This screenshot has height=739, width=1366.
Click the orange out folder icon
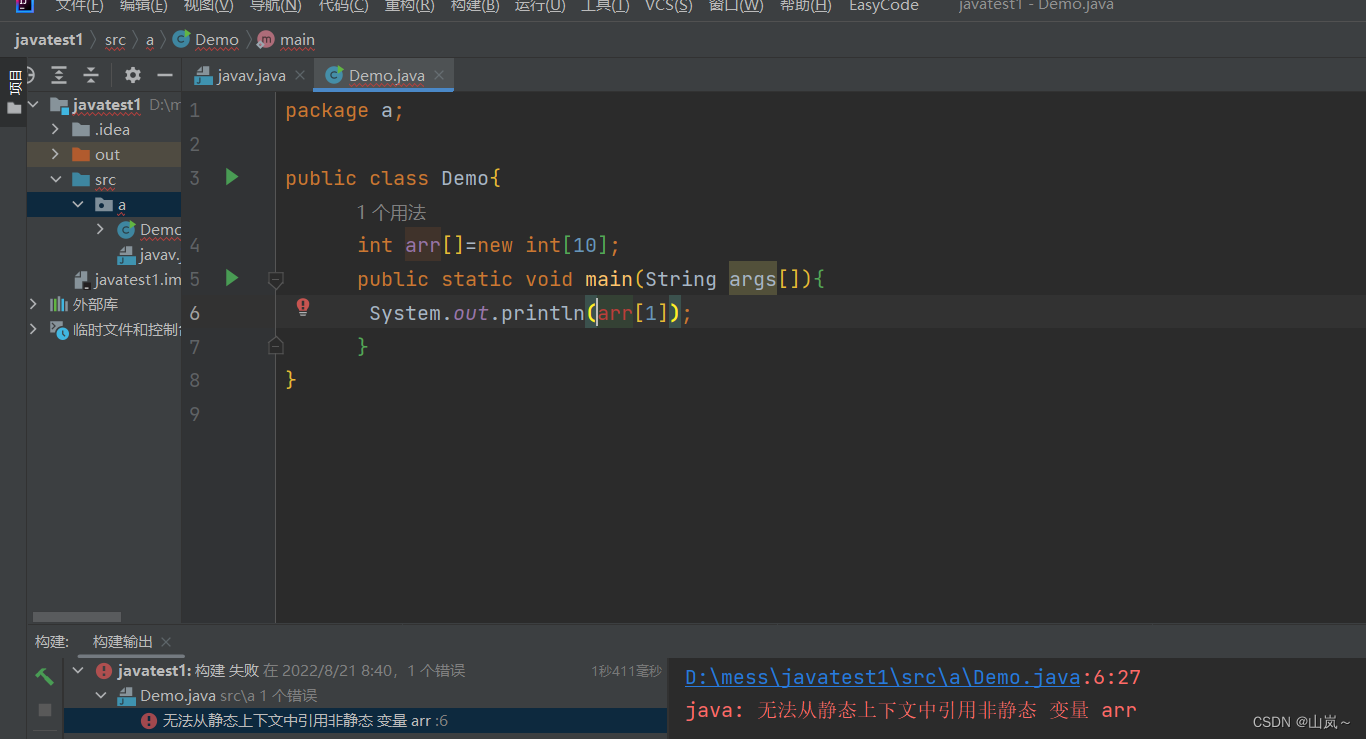click(81, 154)
